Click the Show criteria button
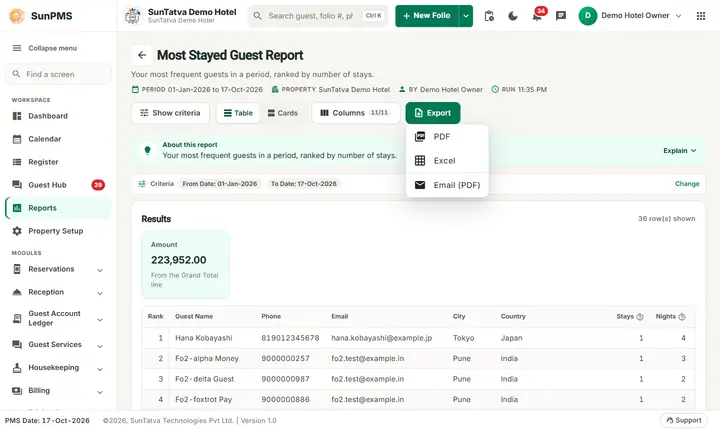Viewport: 720px width, 430px height. click(170, 113)
